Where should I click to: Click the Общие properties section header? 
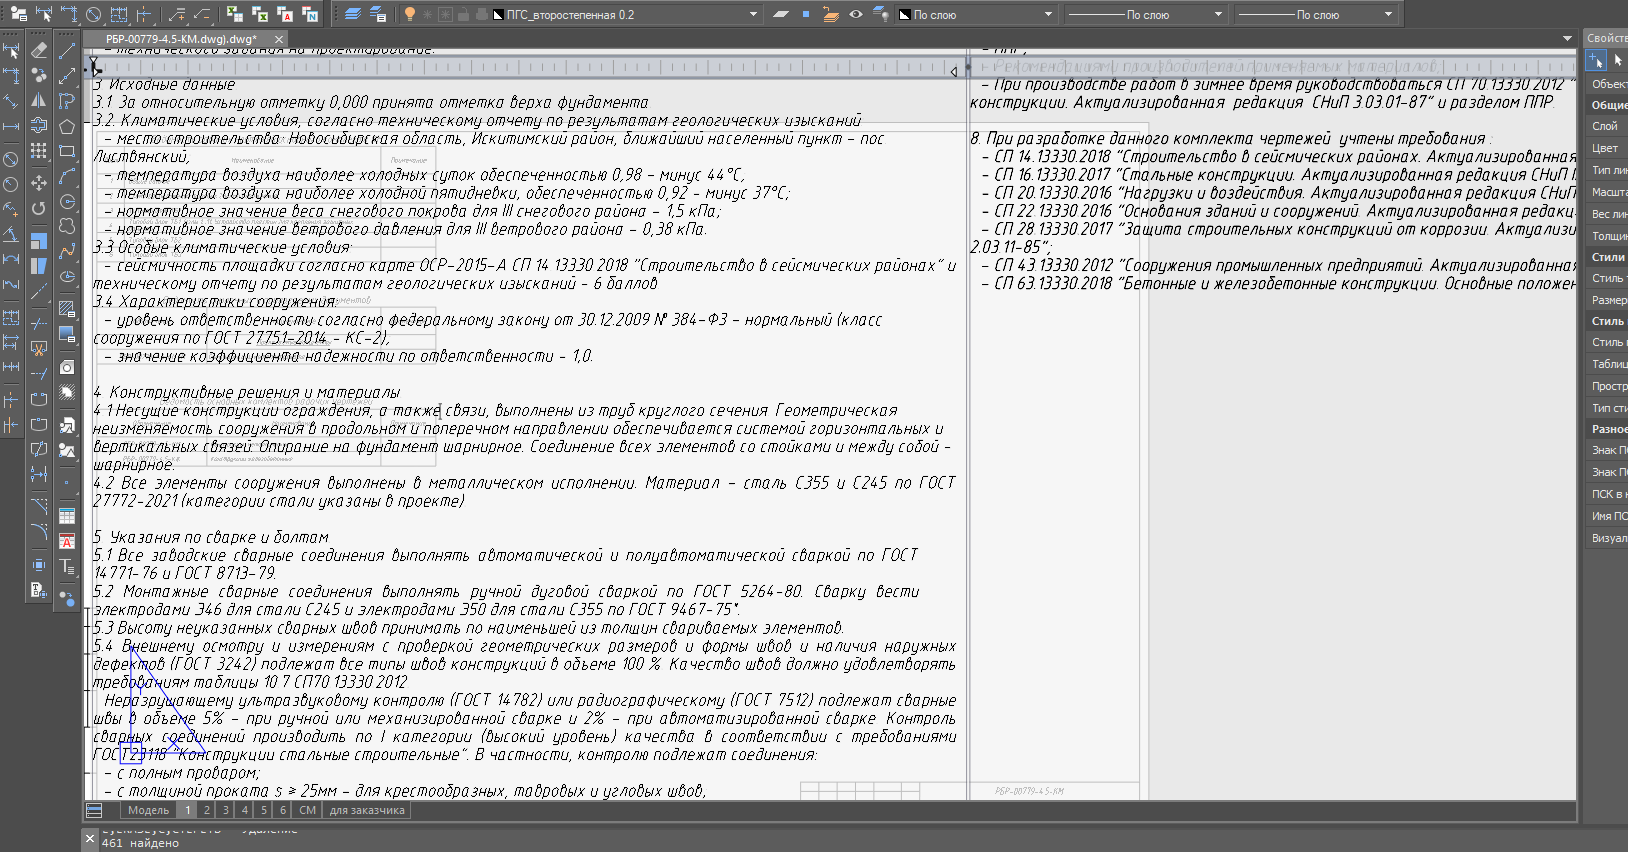point(1606,105)
